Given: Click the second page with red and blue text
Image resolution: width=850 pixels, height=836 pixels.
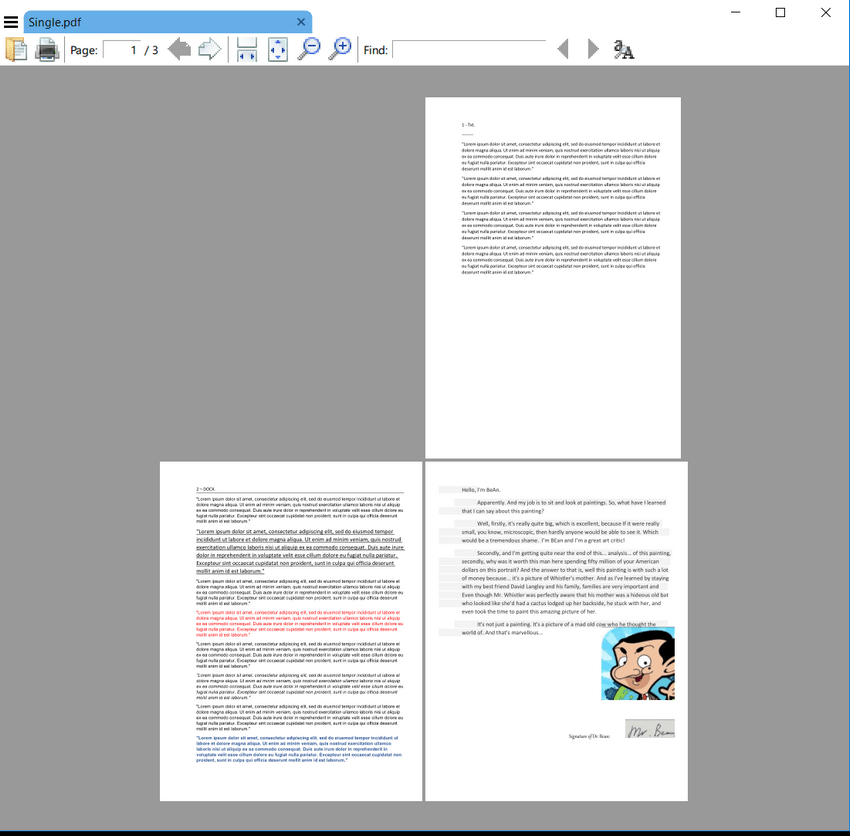Looking at the screenshot, I should [x=291, y=630].
